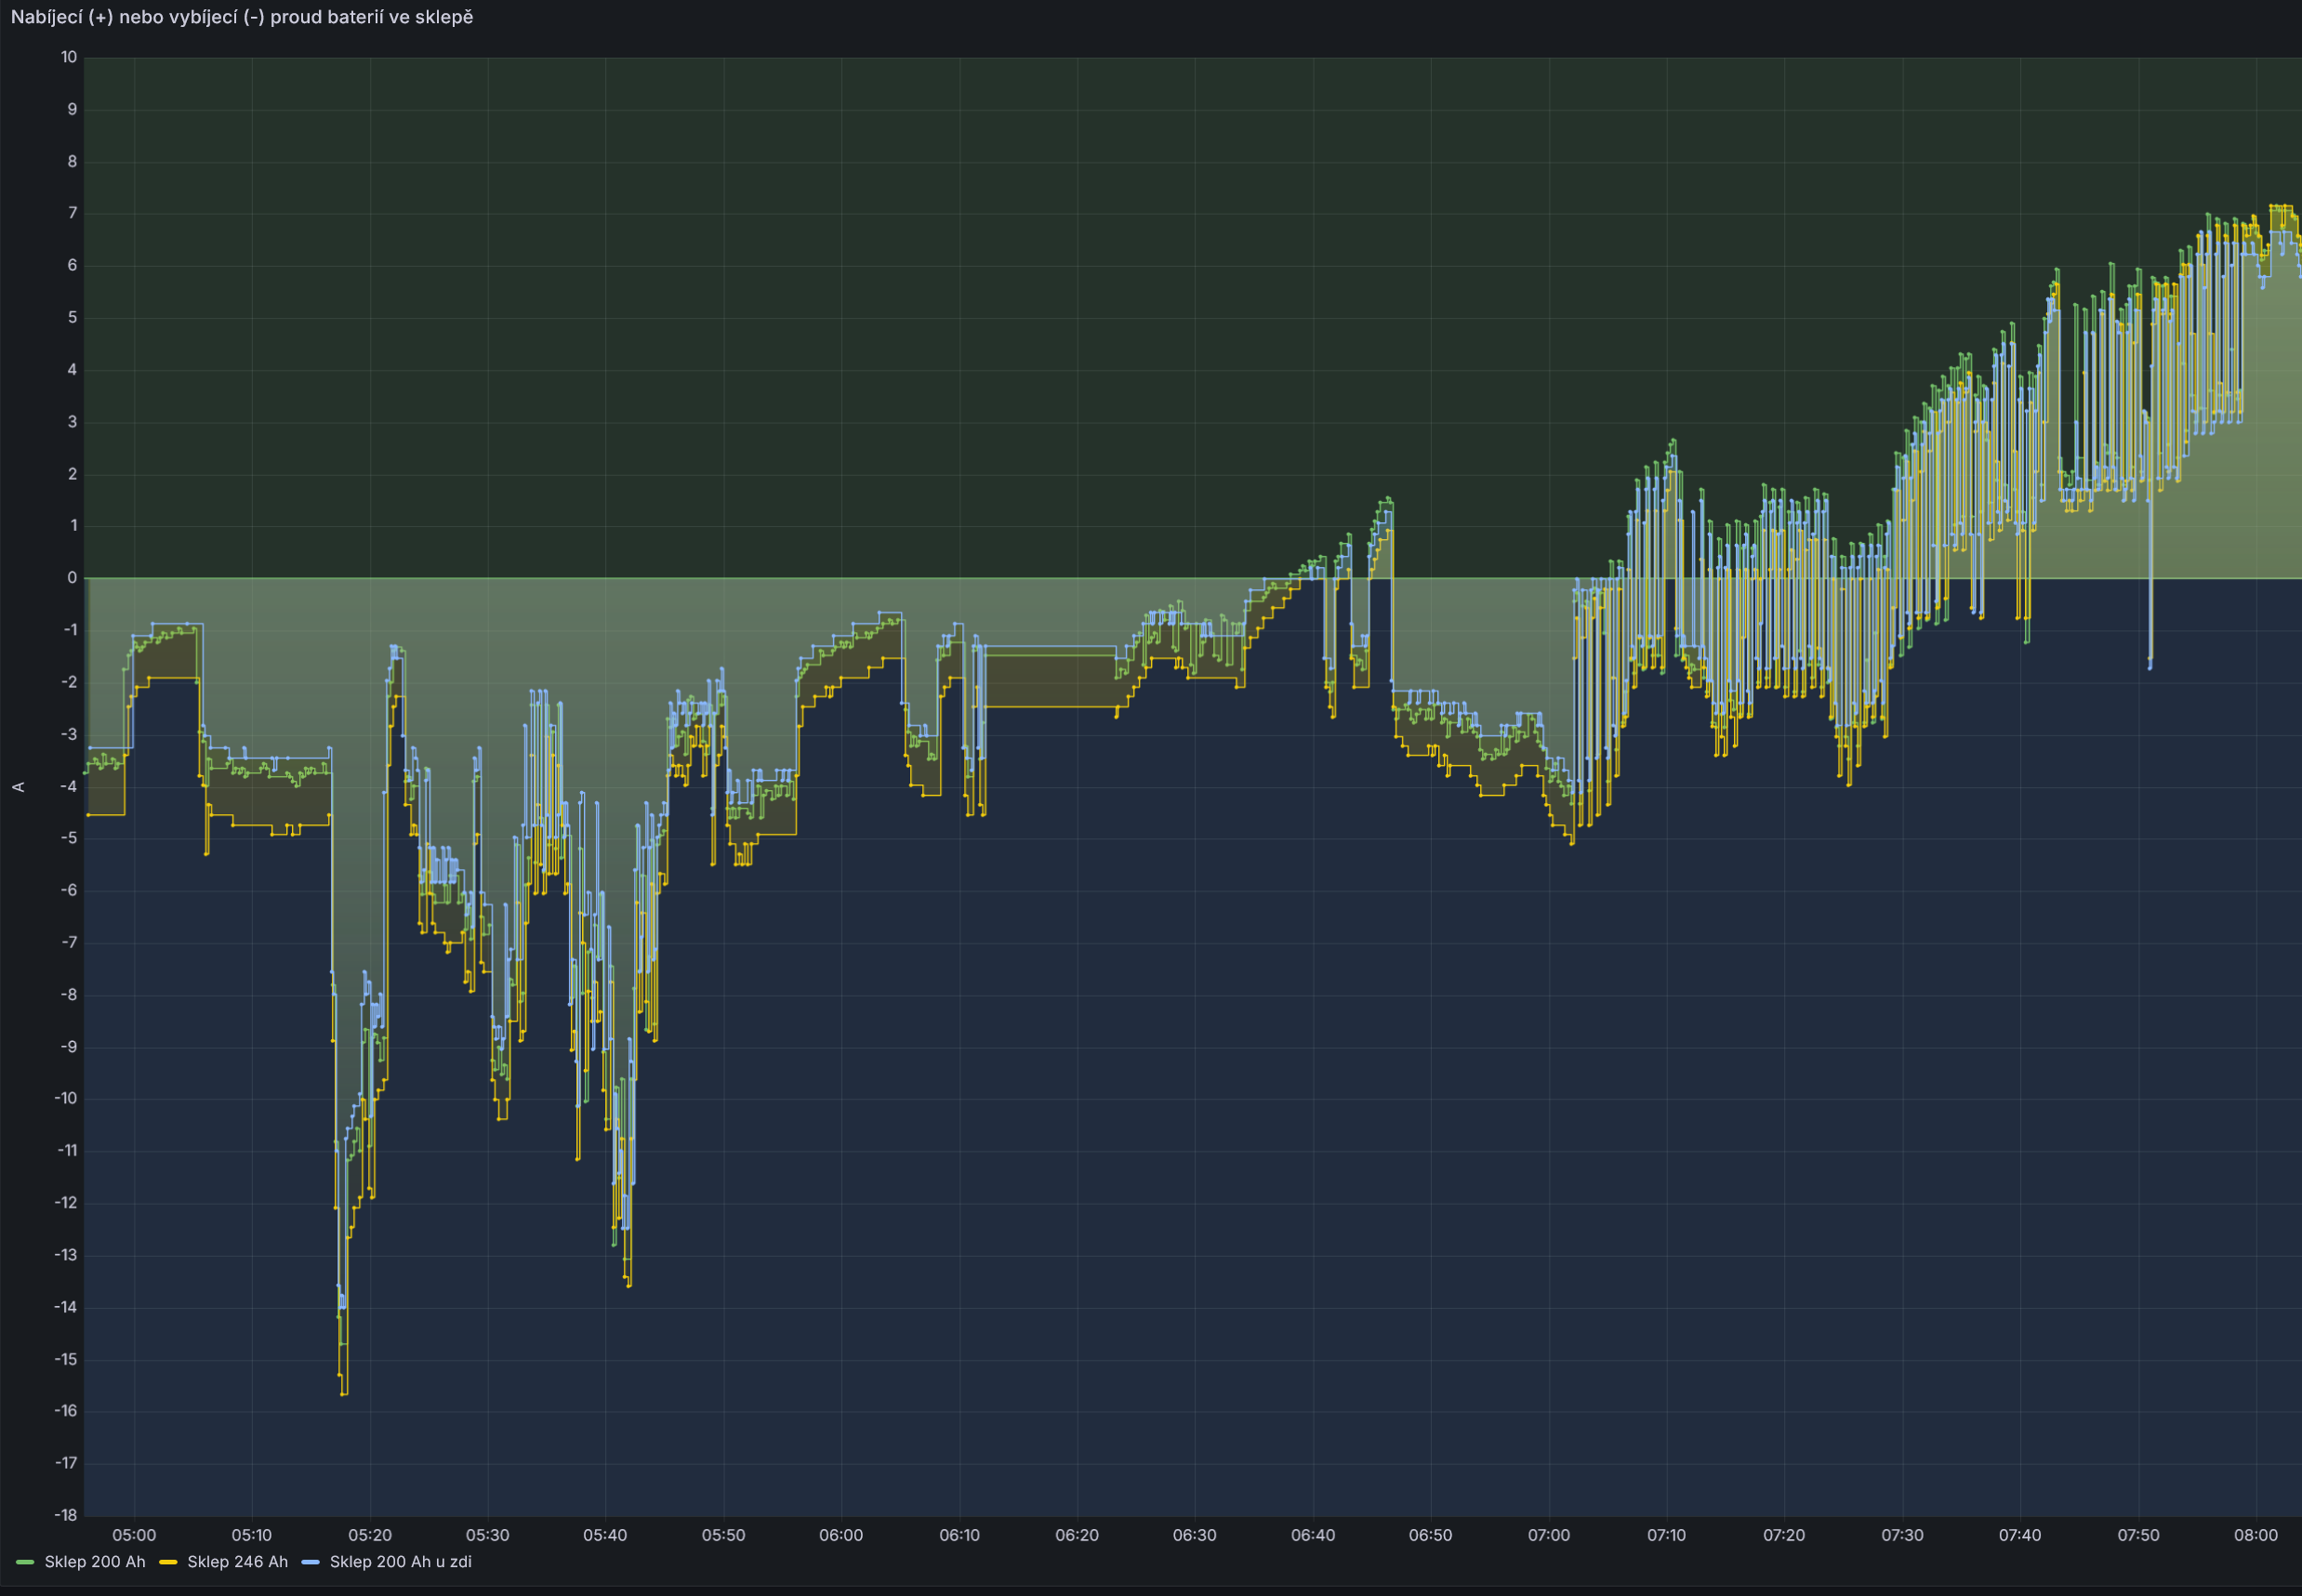Click the 05:10 time axis label
This screenshot has height=1596, width=2302.
[x=252, y=1535]
